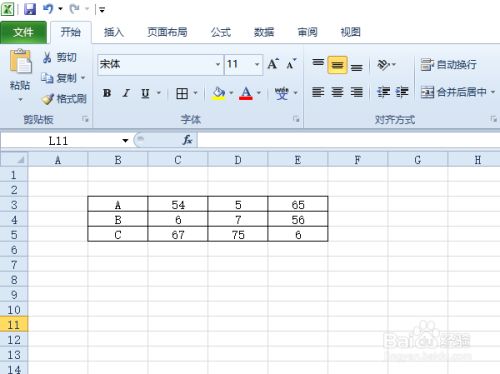500x374 pixels.
Task: Click the Save icon in quick access toolbar
Action: coord(30,9)
